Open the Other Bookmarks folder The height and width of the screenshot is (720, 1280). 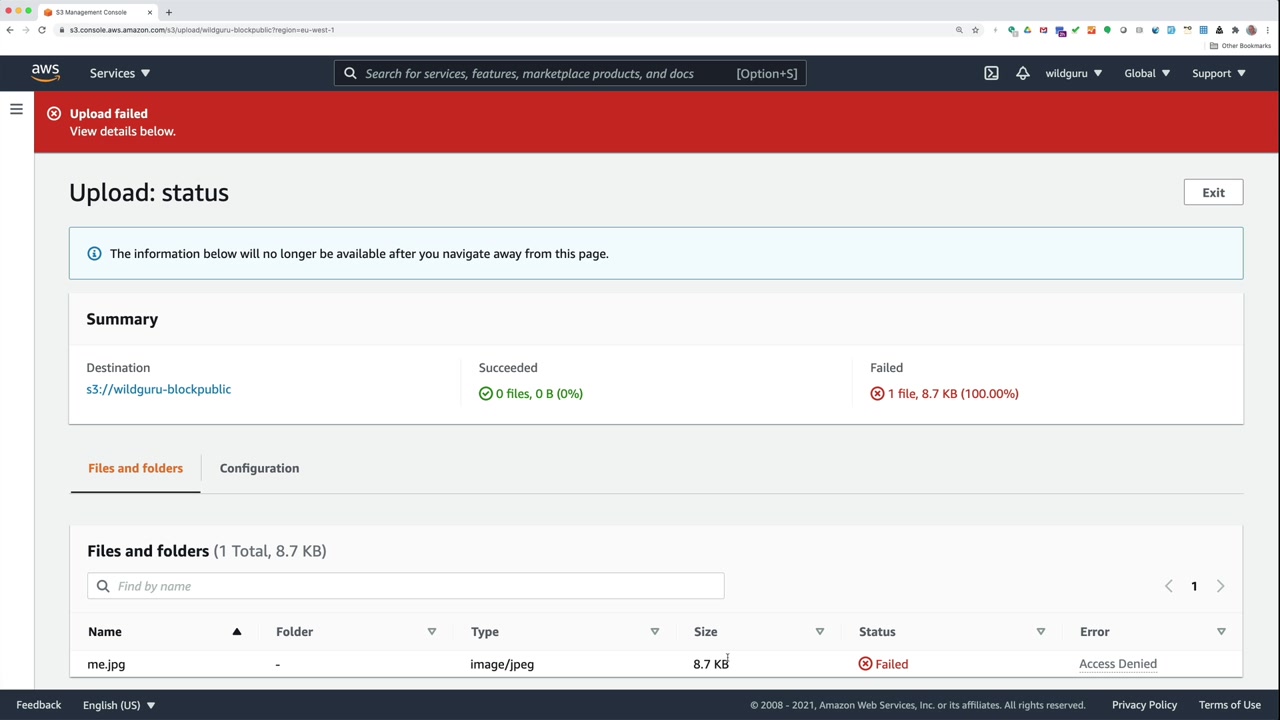[x=1240, y=46]
